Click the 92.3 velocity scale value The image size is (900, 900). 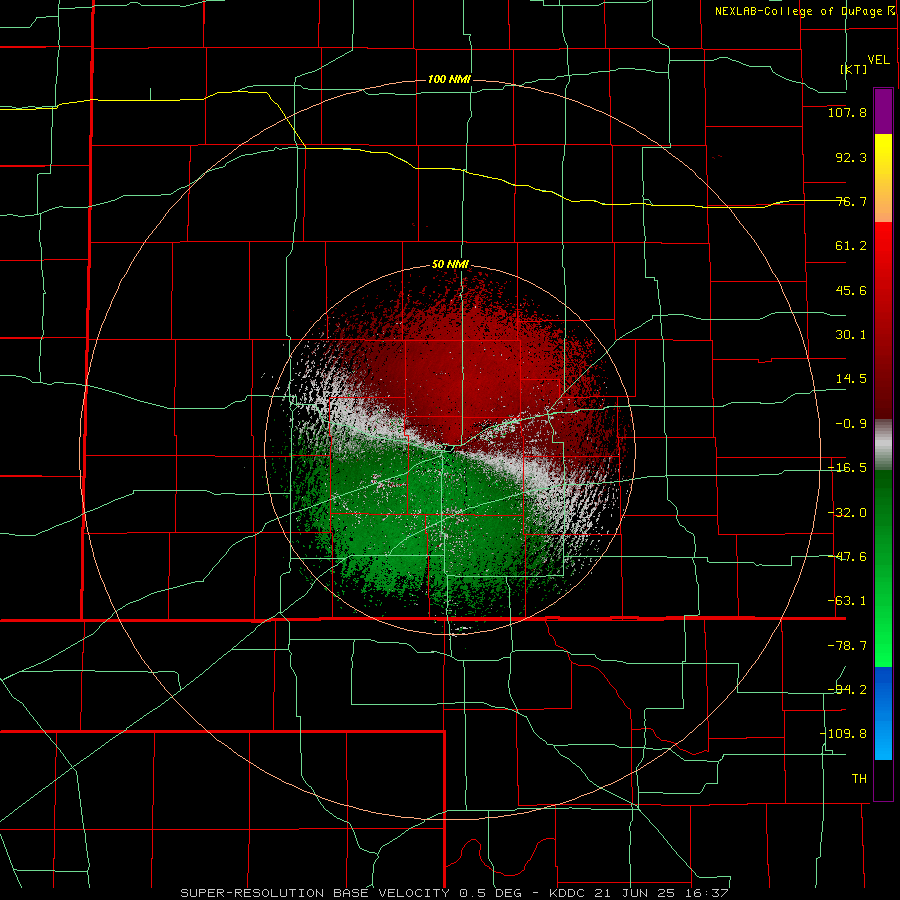pyautogui.click(x=851, y=157)
